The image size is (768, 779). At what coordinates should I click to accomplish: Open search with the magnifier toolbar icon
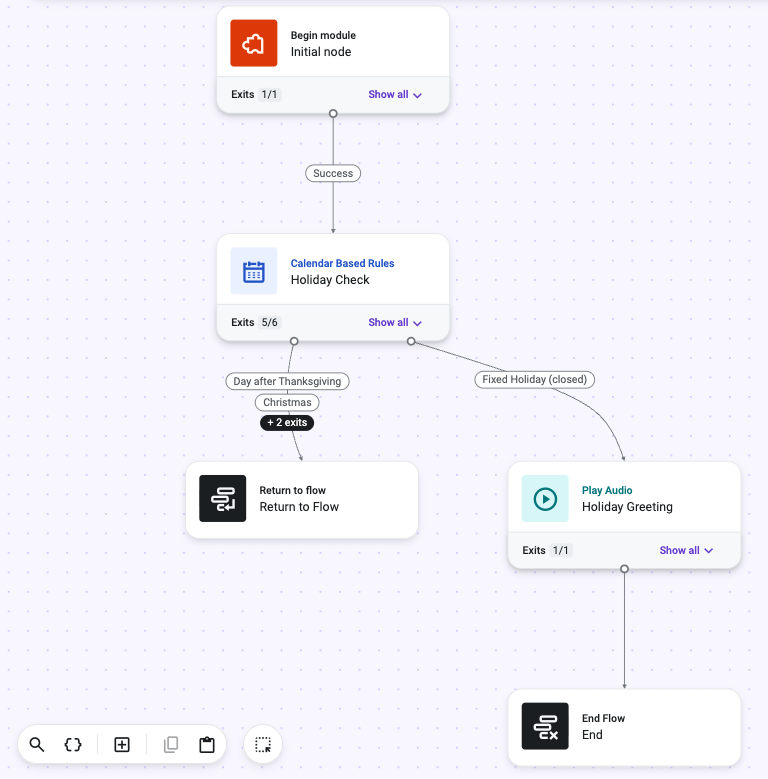[x=37, y=745]
